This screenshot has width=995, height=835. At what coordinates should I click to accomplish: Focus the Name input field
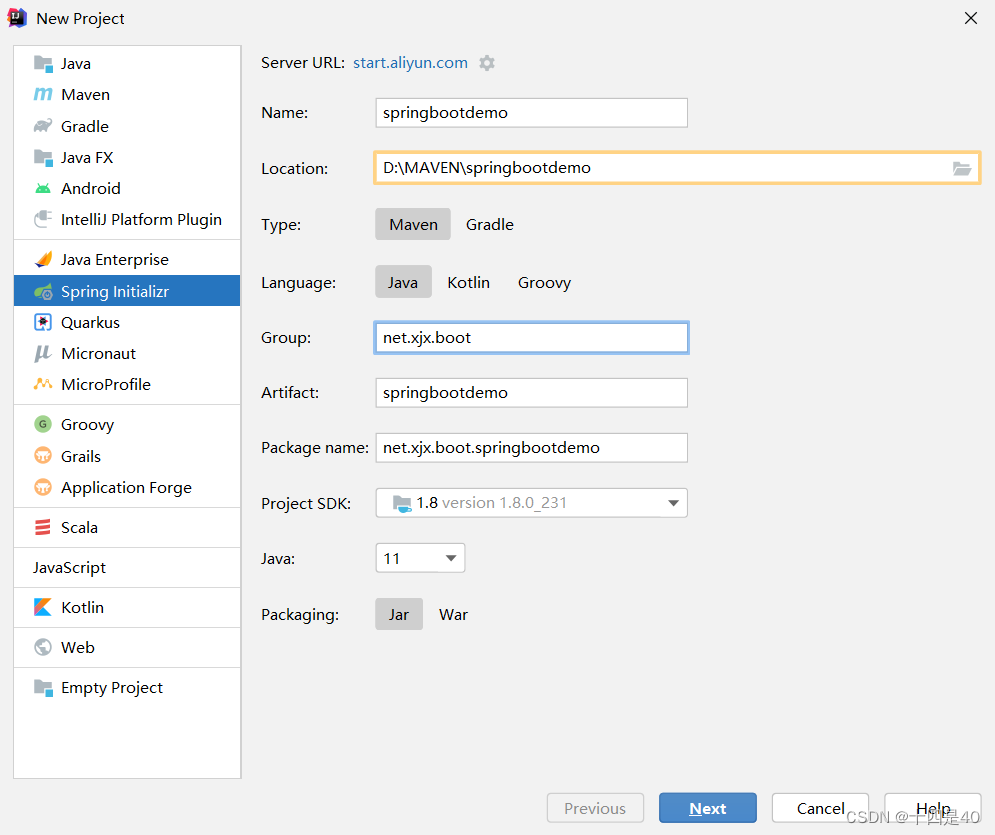click(x=531, y=112)
